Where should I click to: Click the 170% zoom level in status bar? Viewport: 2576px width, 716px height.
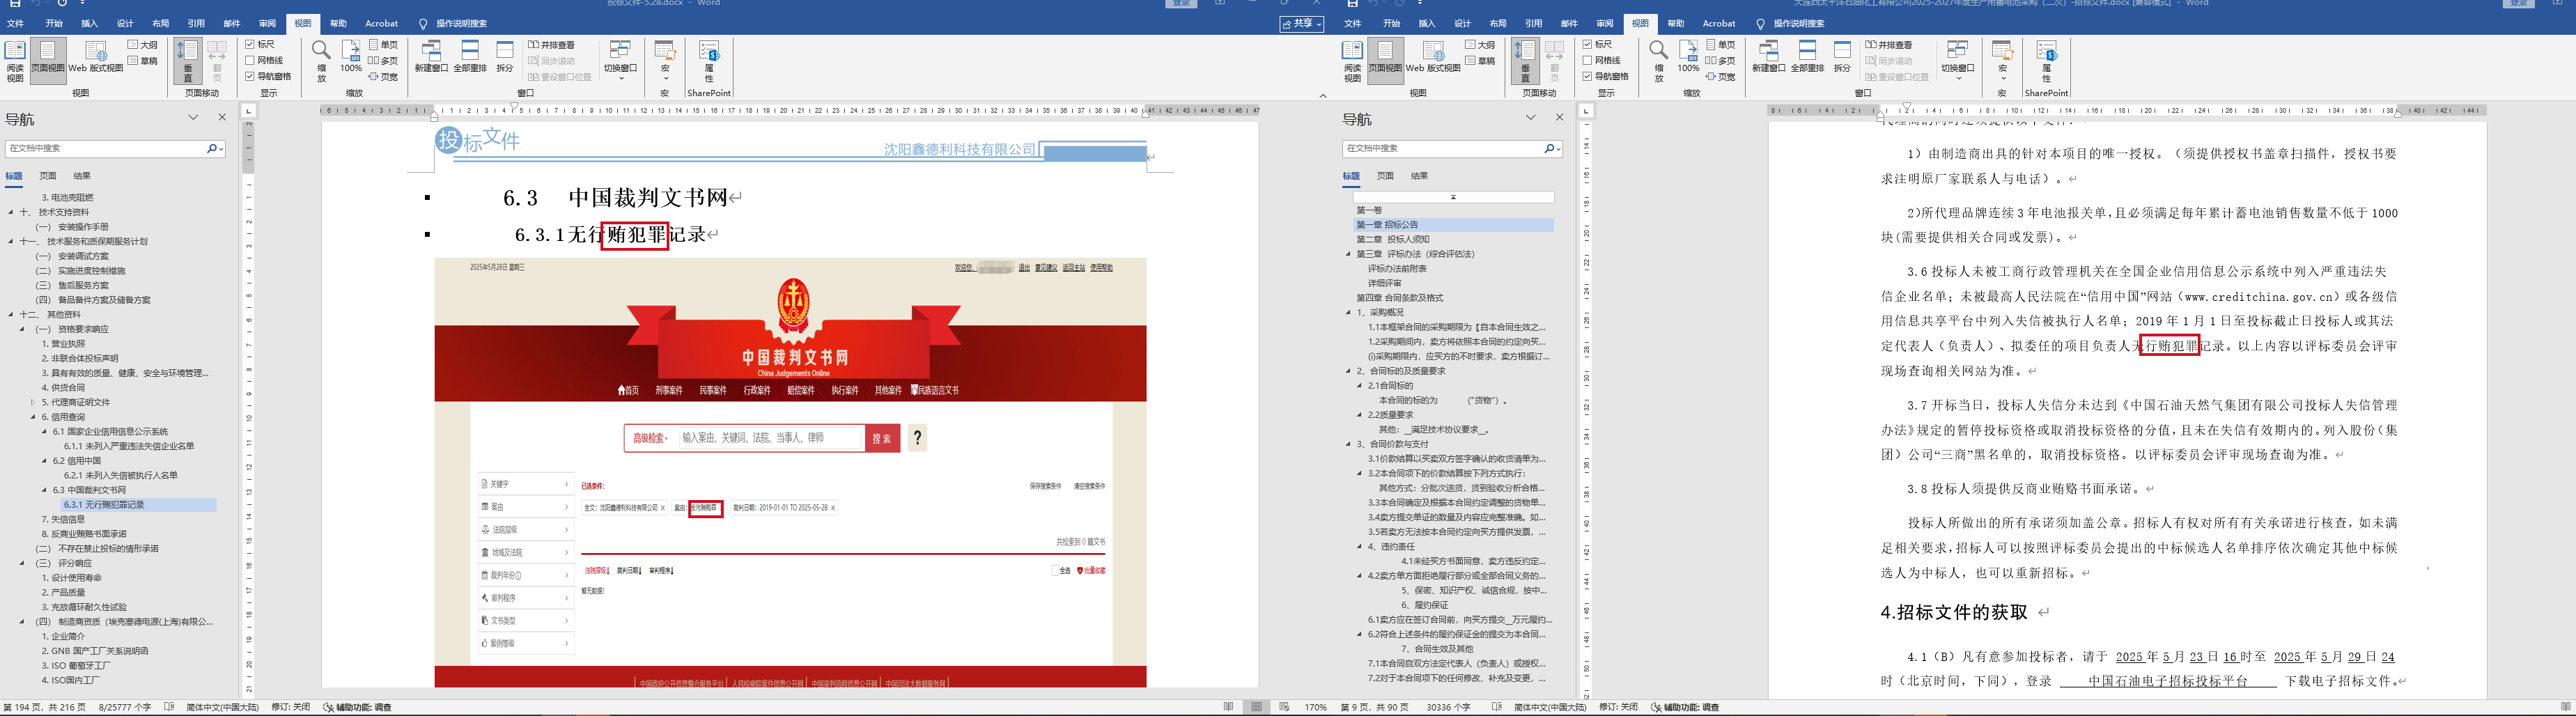coord(1315,707)
